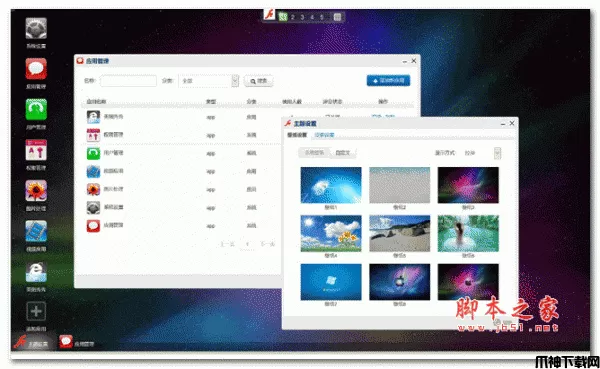
Task: Open the category dropdown in App Management
Action: (x=209, y=81)
